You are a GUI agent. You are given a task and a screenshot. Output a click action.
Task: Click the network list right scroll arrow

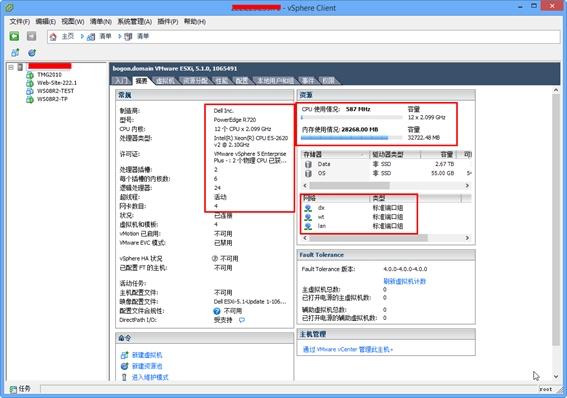[467, 238]
